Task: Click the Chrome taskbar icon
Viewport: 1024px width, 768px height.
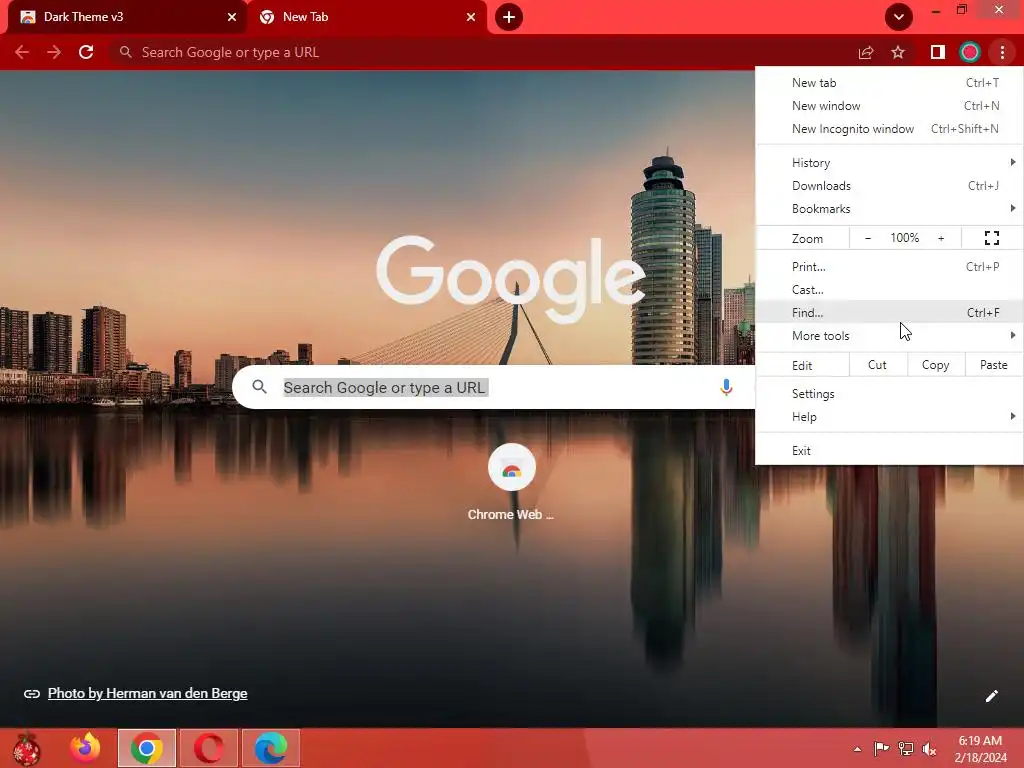Action: (147, 748)
